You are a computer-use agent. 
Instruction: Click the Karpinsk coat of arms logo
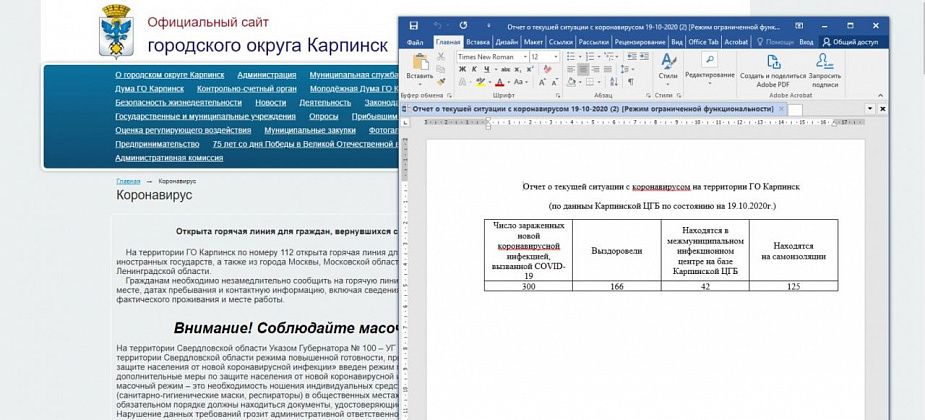(116, 31)
